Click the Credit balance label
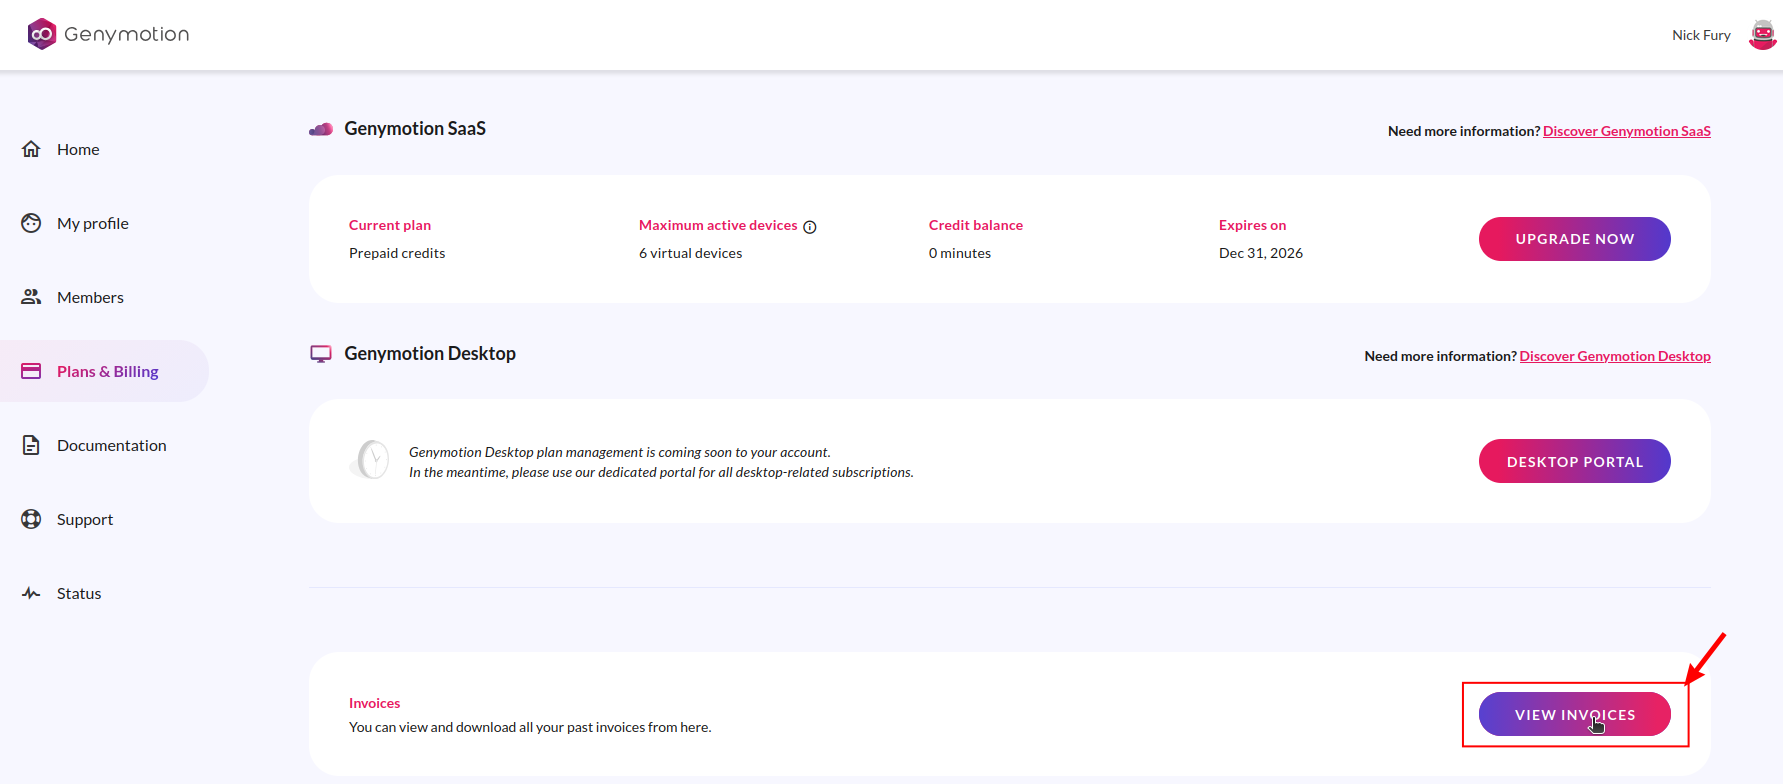 [x=976, y=225]
